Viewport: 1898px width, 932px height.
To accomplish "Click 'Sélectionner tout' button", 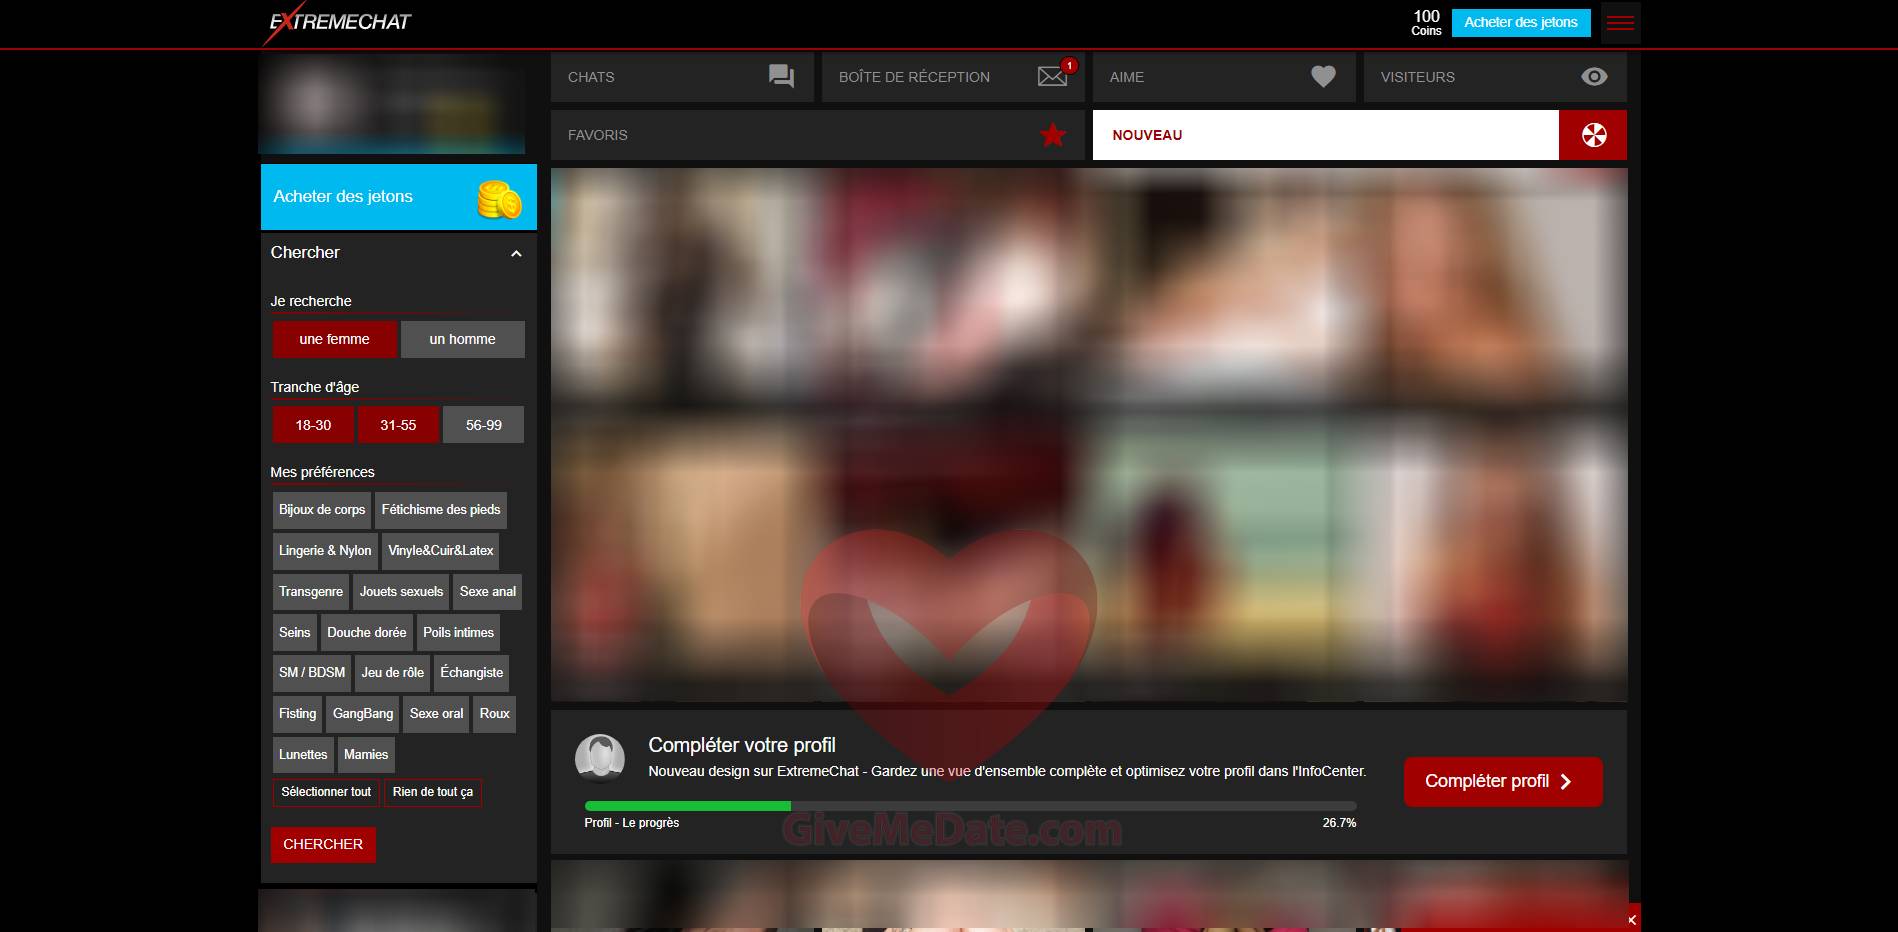I will [x=326, y=792].
